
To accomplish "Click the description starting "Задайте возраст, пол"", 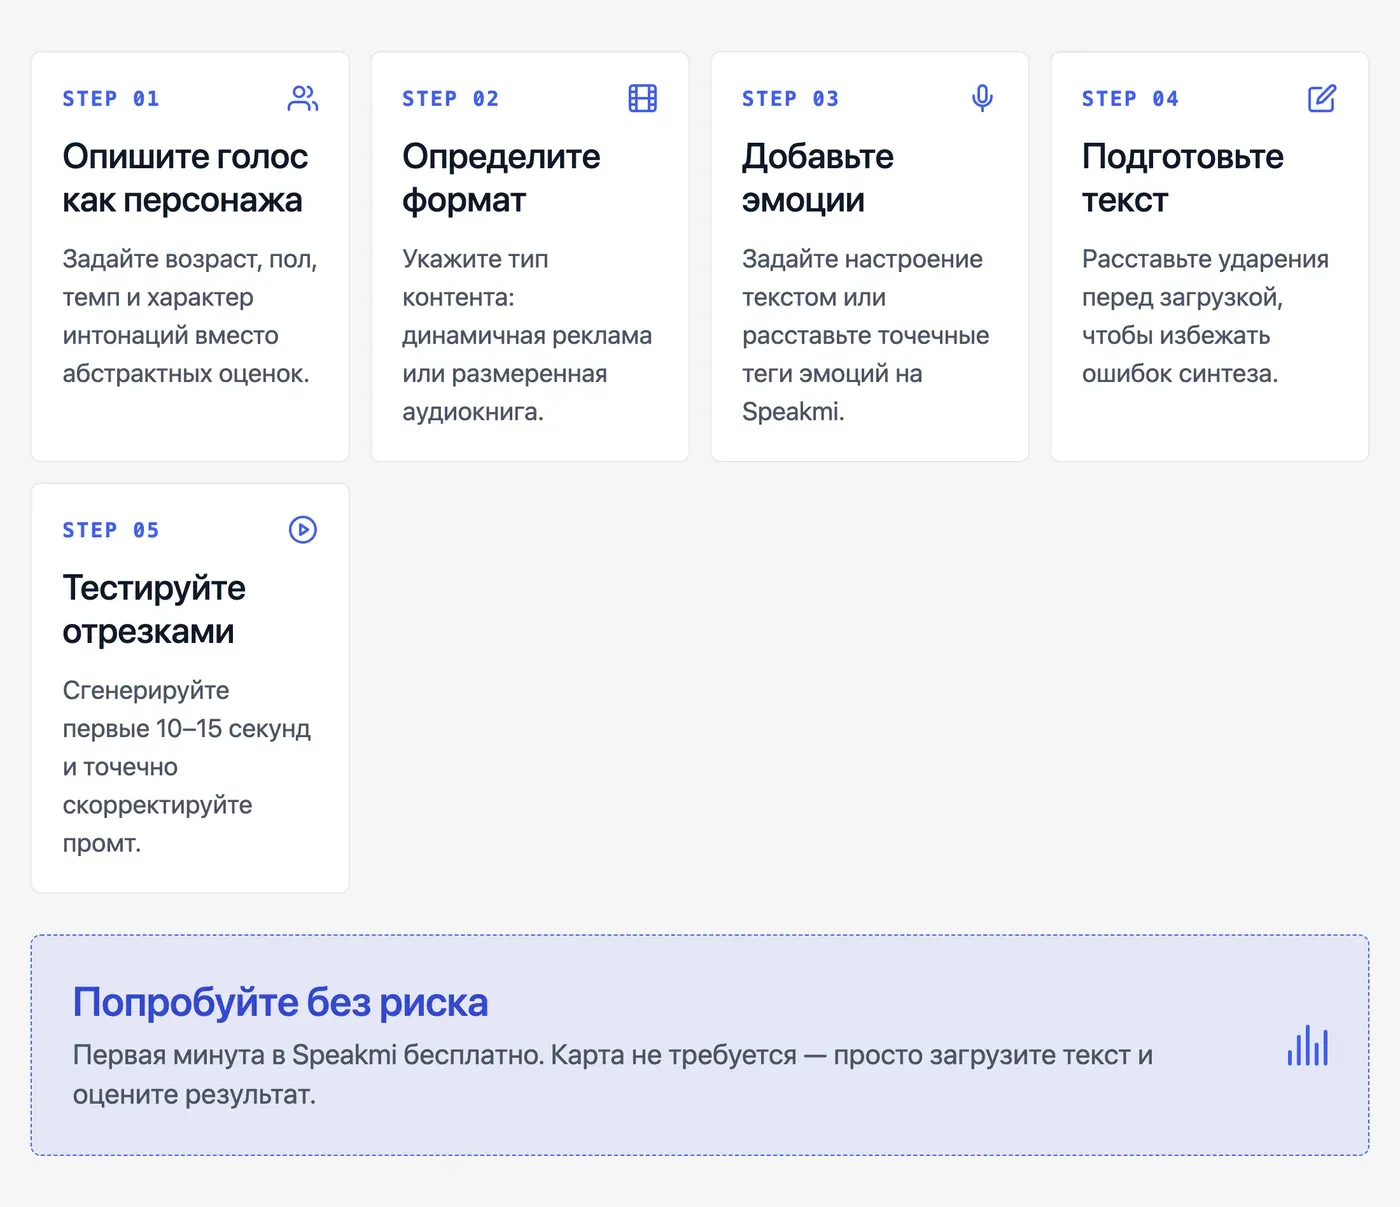I will pyautogui.click(x=190, y=316).
